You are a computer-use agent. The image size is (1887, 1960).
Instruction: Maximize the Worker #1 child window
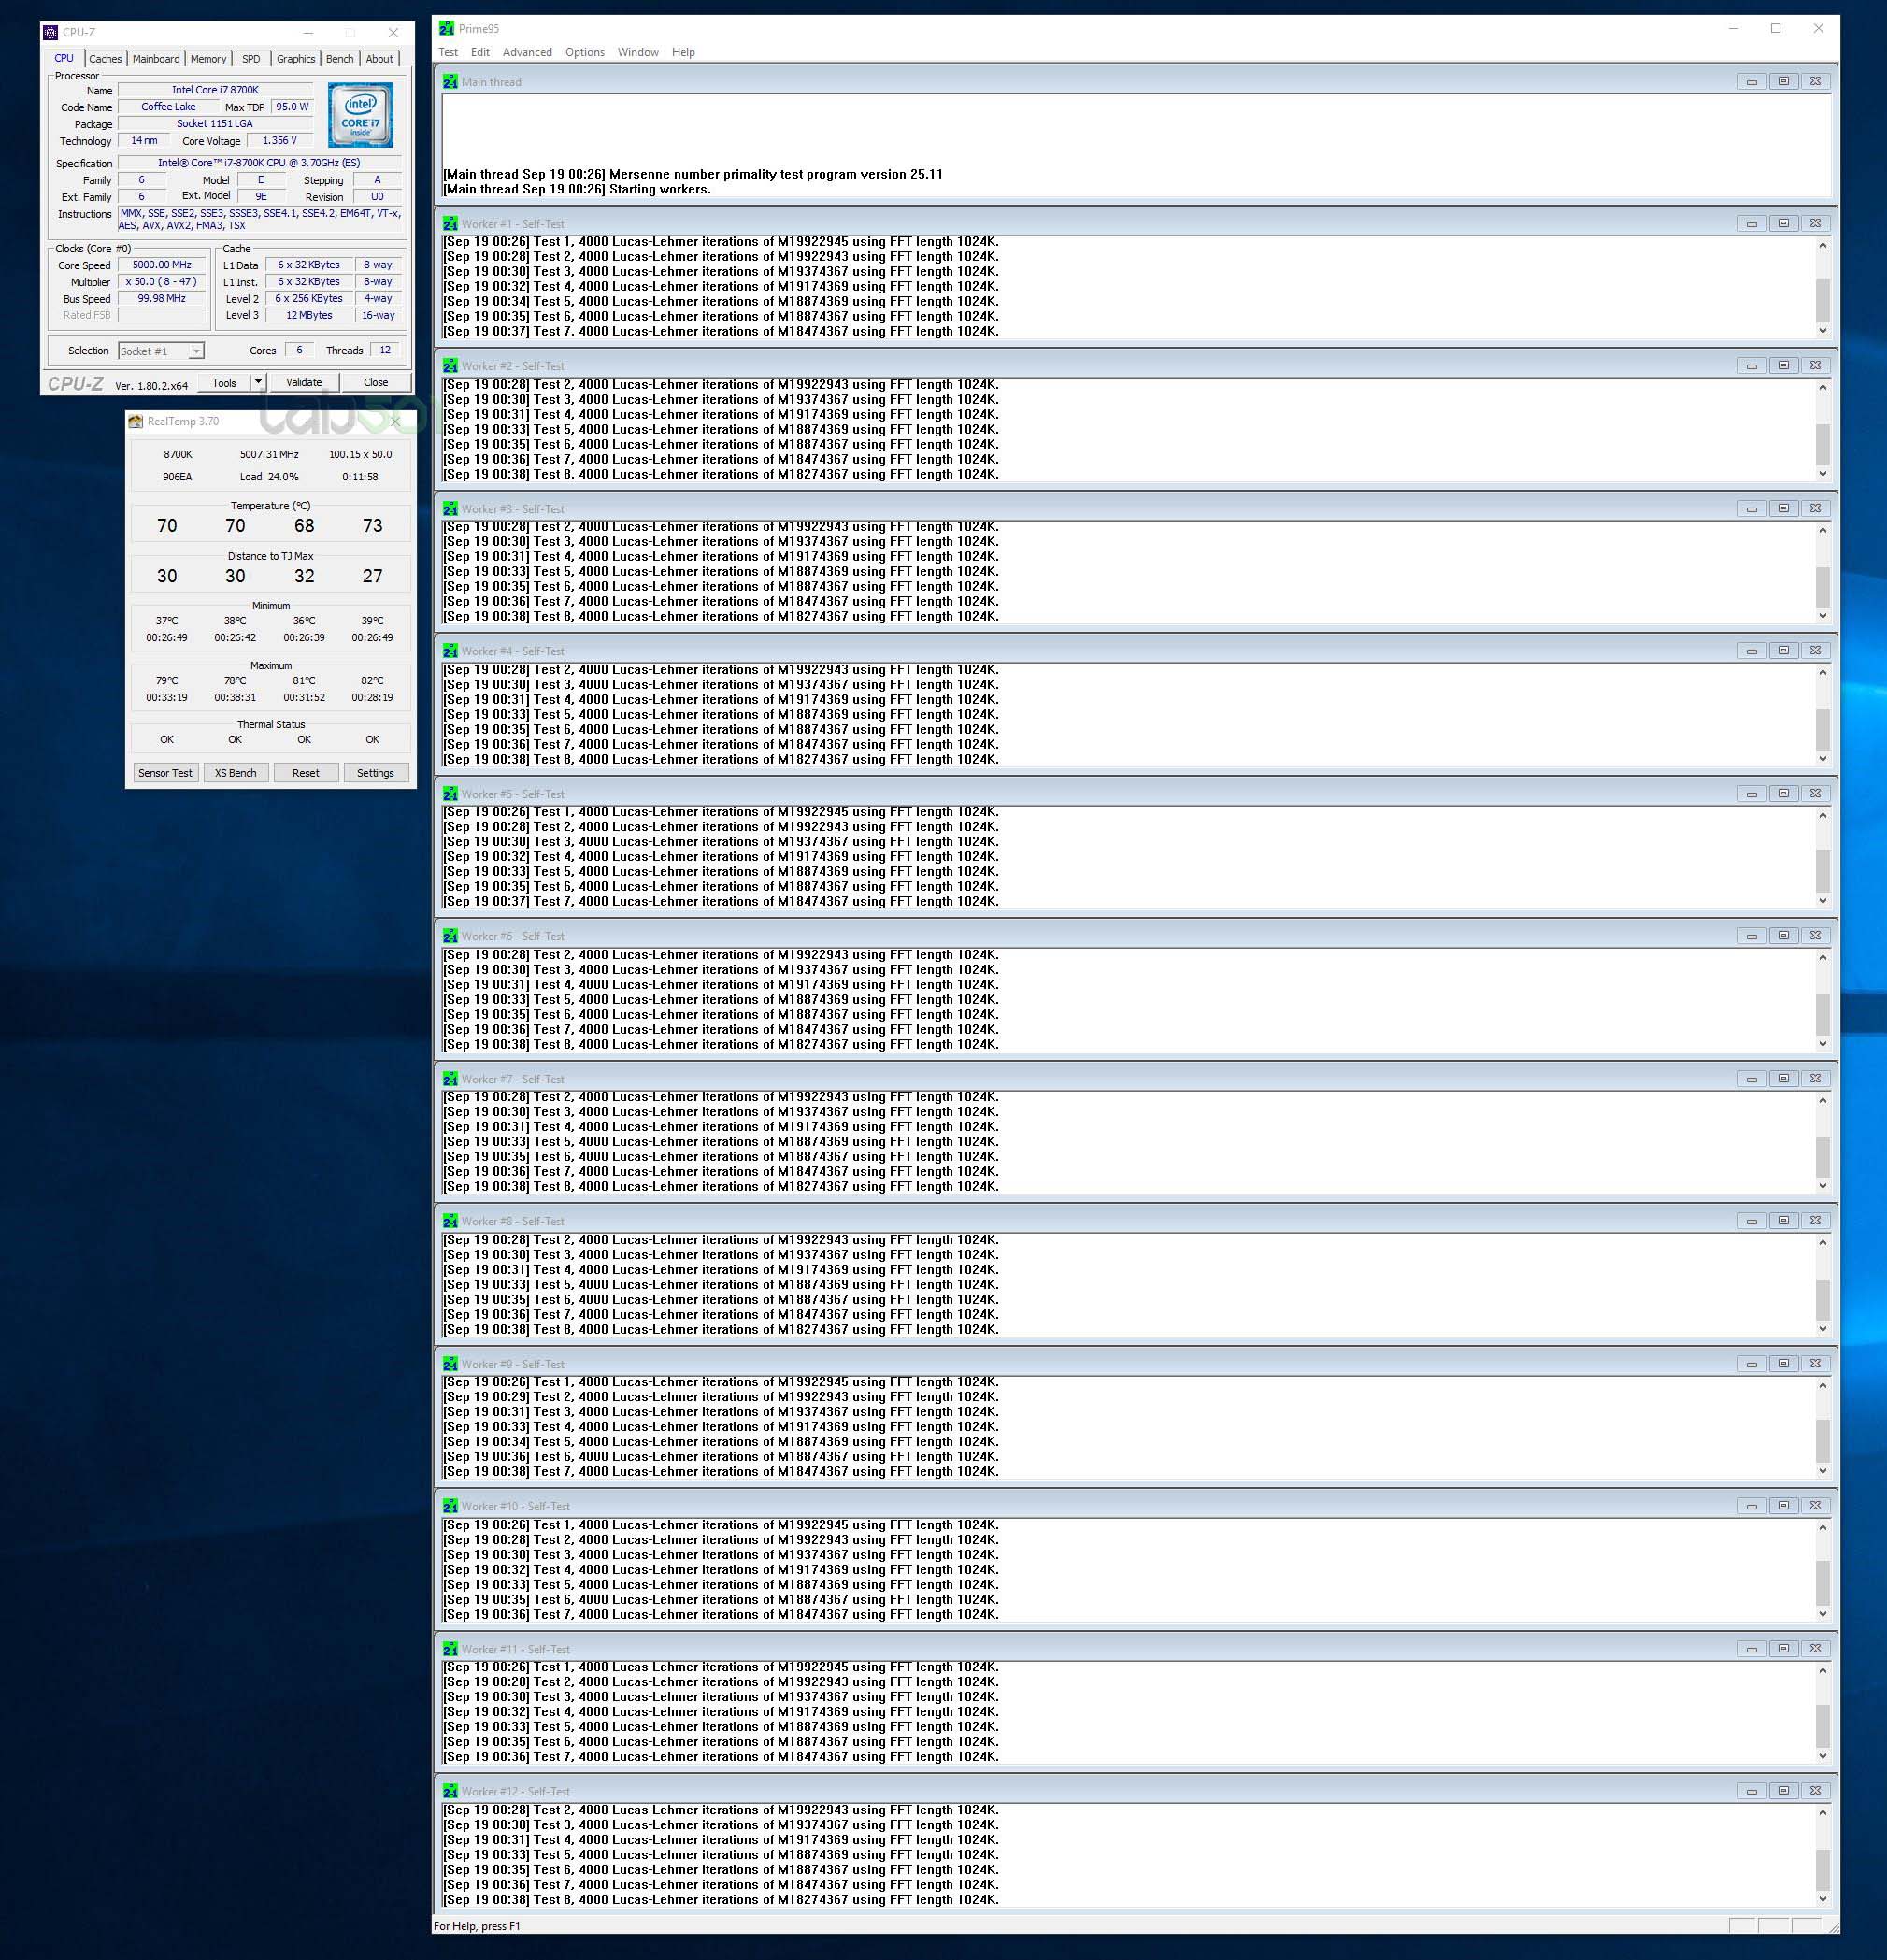coord(1783,223)
